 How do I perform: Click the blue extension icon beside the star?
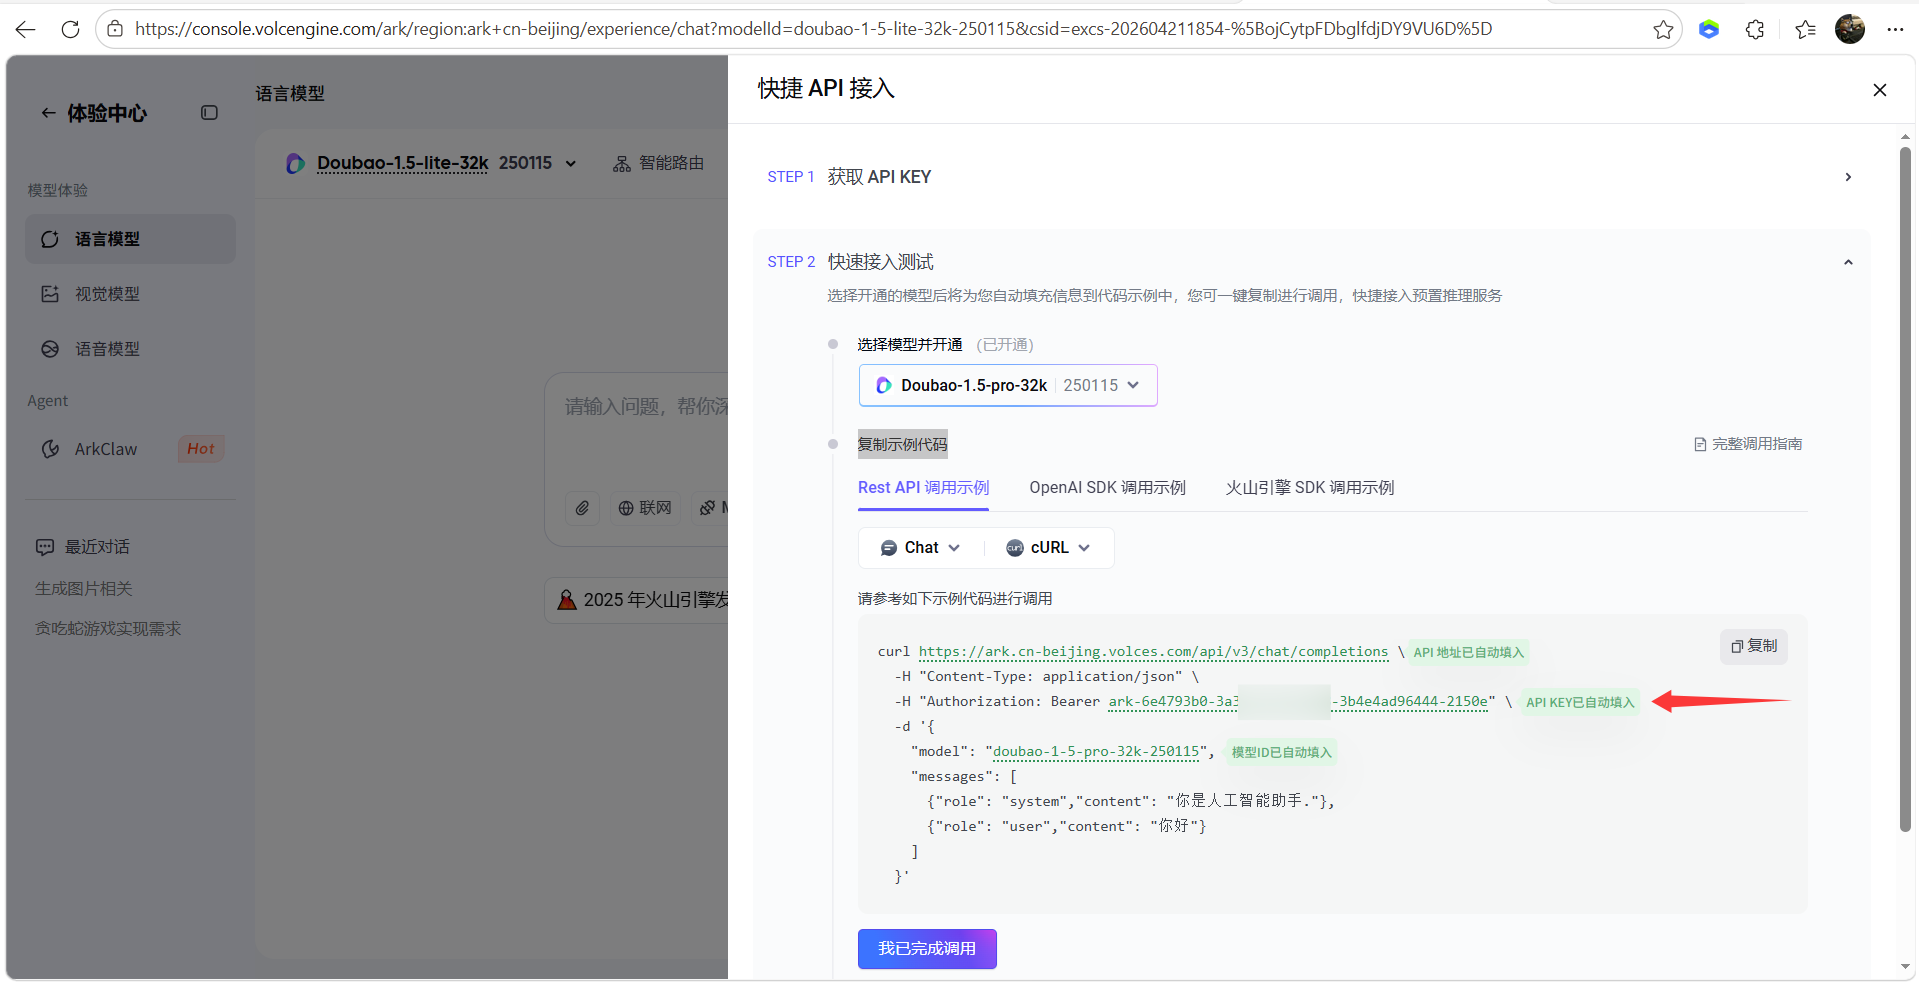[1709, 29]
